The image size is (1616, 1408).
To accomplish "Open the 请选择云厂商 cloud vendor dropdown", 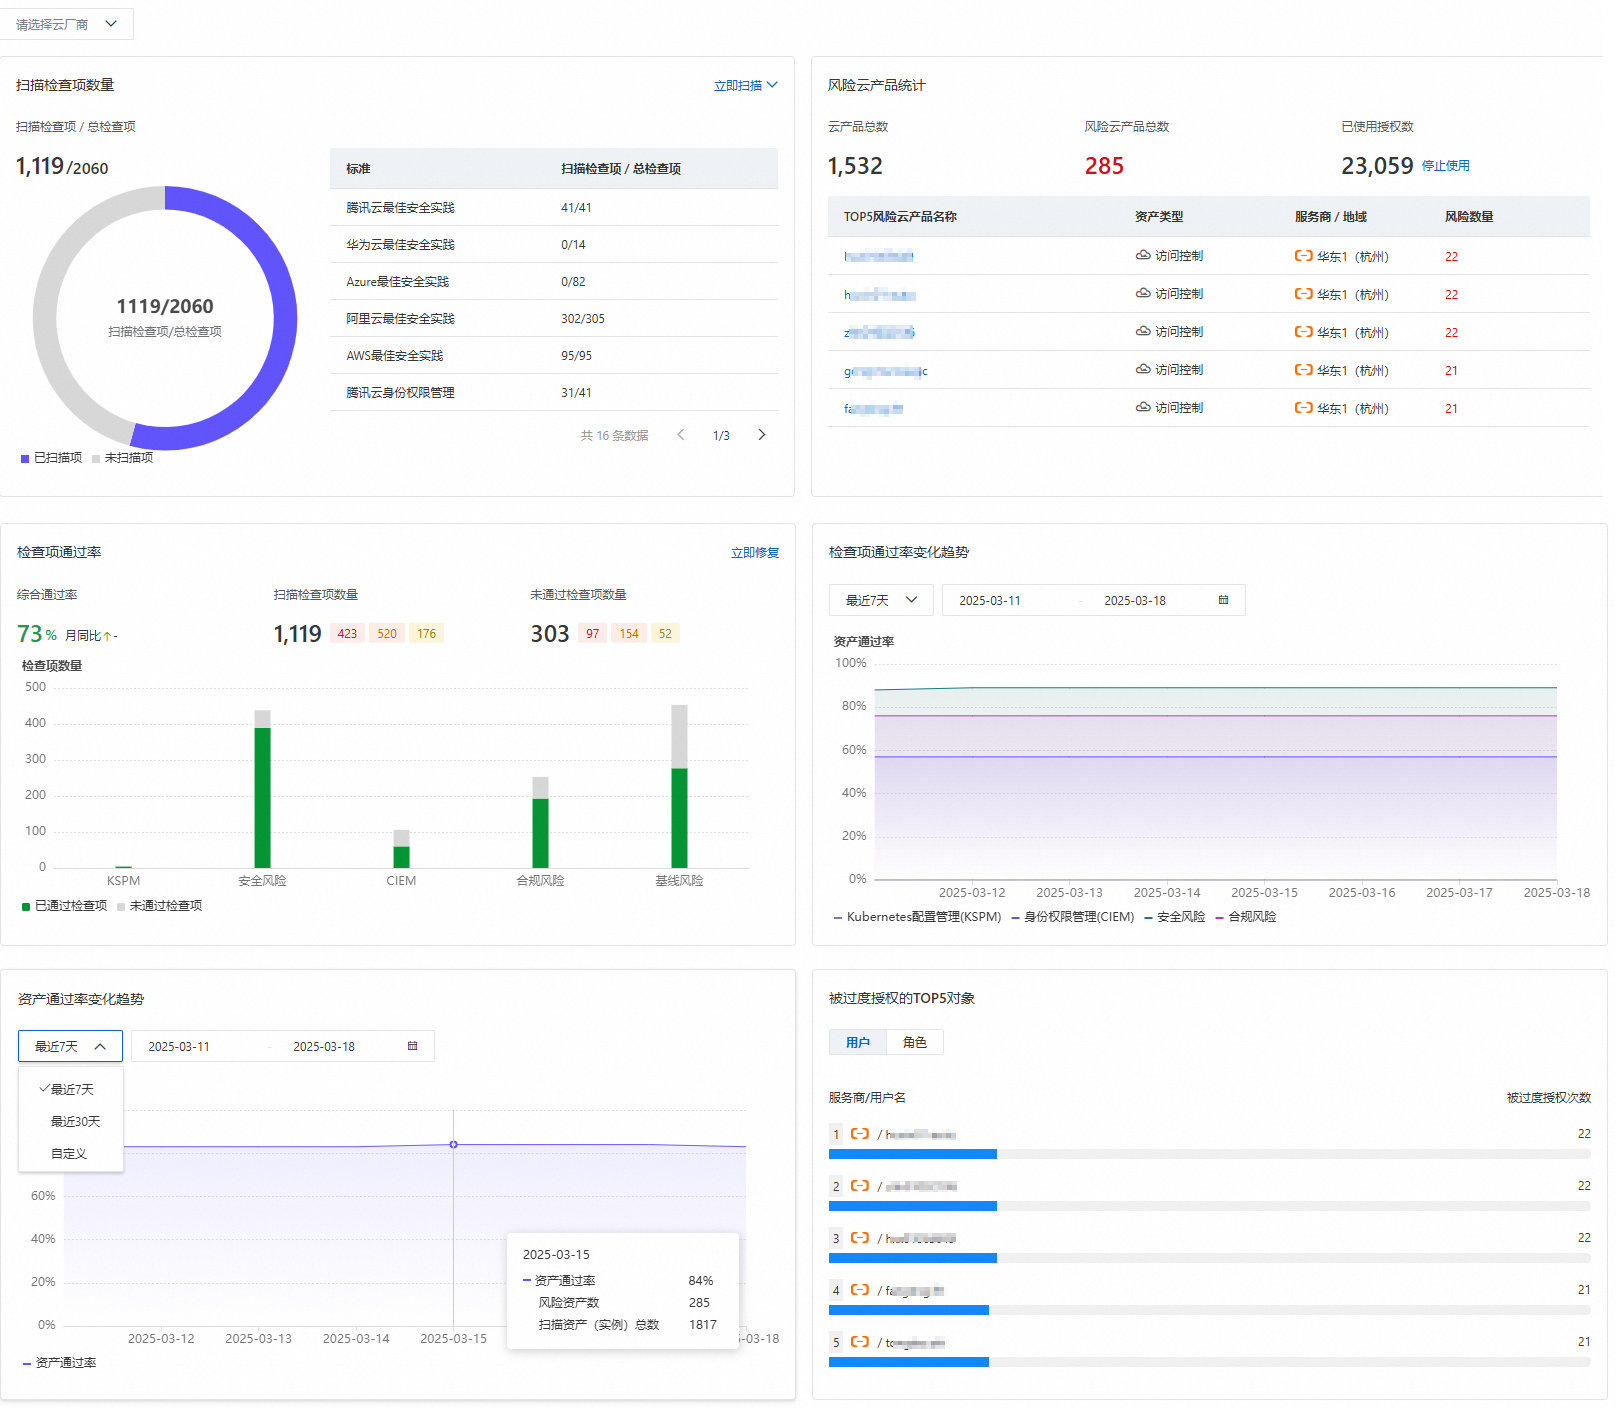I will coord(66,24).
